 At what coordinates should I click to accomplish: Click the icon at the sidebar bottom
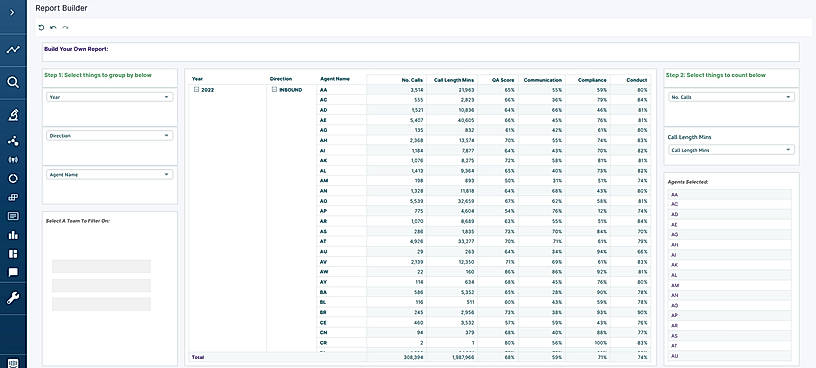coord(13,363)
